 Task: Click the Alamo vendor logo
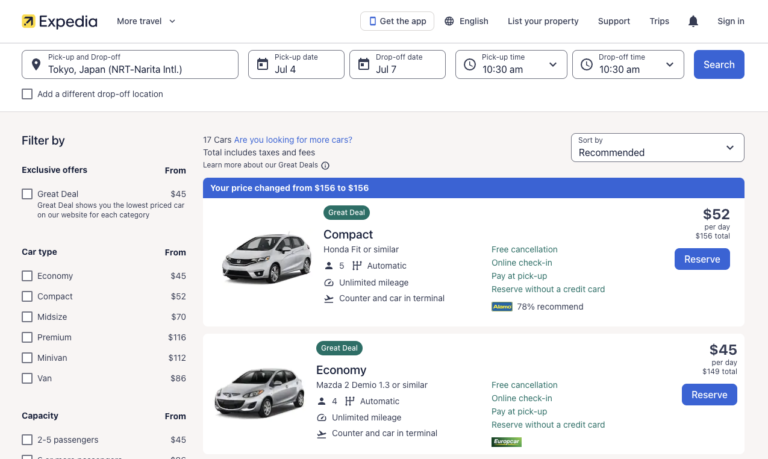502,307
